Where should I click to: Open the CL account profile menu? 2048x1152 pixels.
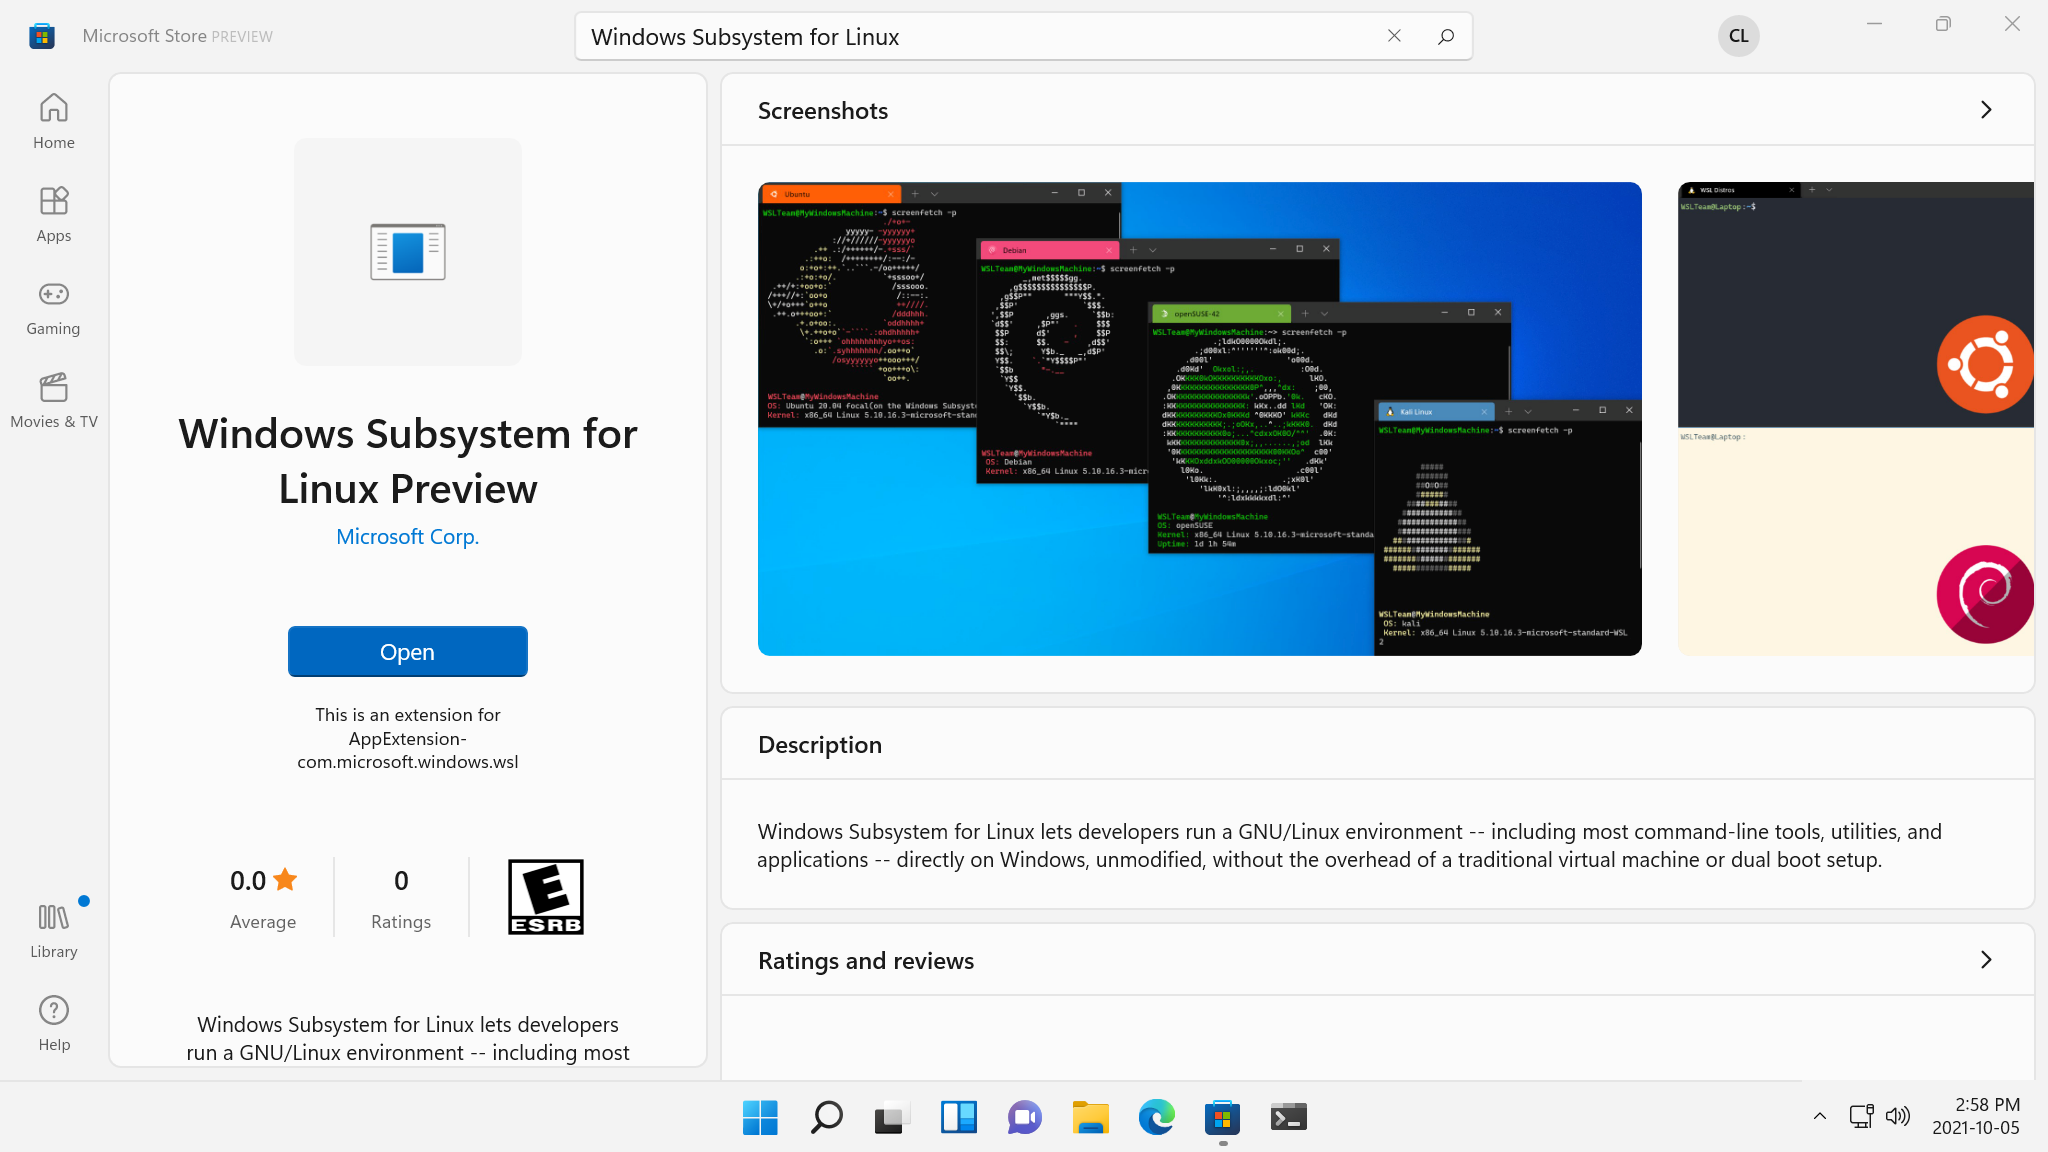click(x=1739, y=35)
